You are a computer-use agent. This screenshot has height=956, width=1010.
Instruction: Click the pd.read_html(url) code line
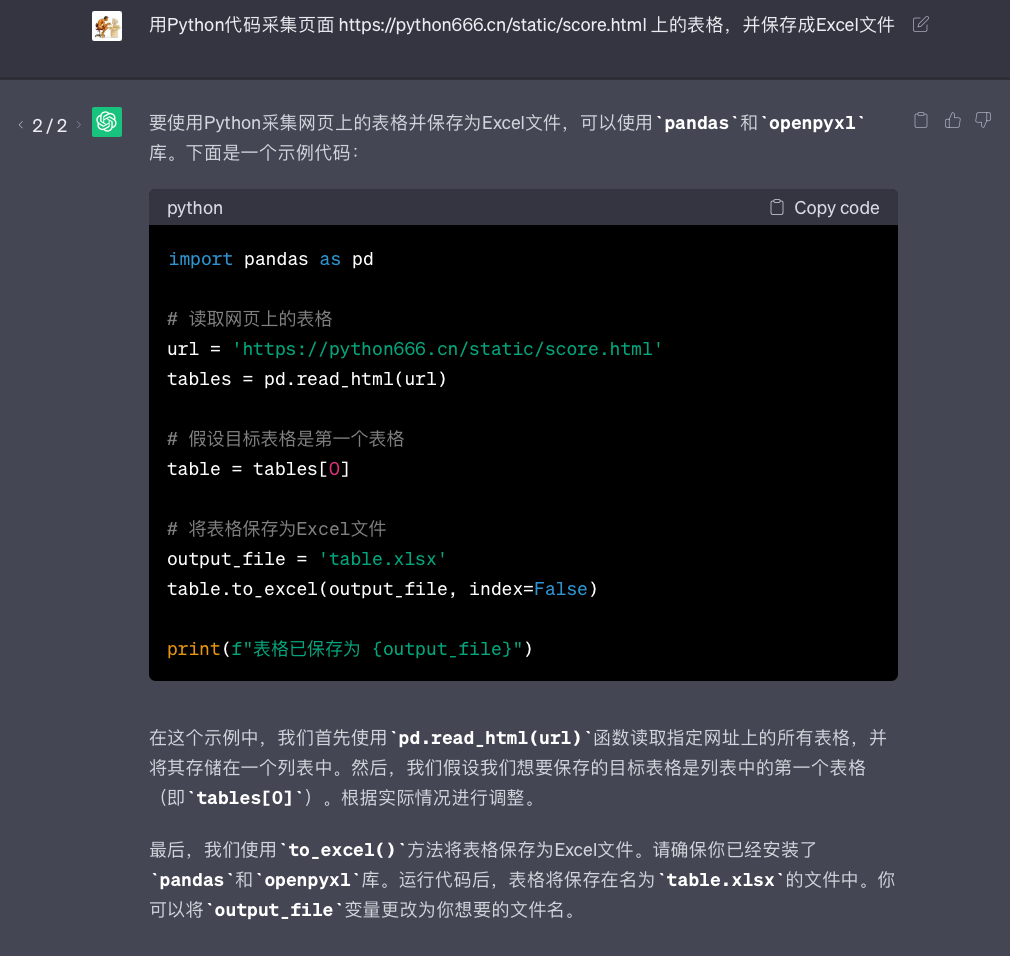click(307, 379)
